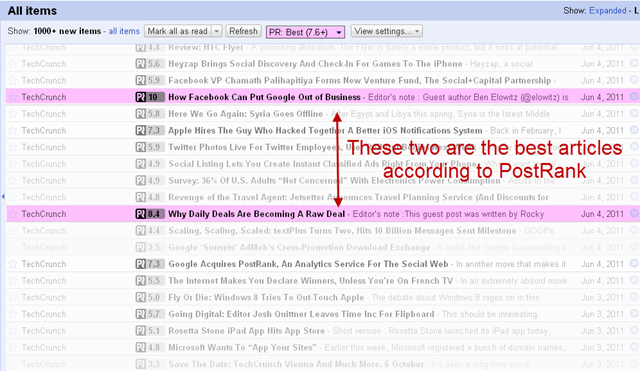The image size is (640, 371).
Task: Open "Going Digital: Editor Josh Quittner" headline
Action: click(x=301, y=314)
